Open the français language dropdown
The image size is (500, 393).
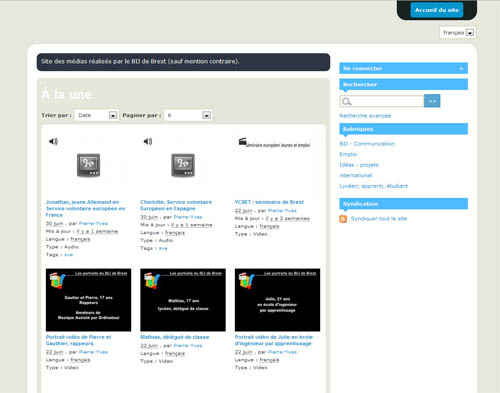point(458,33)
